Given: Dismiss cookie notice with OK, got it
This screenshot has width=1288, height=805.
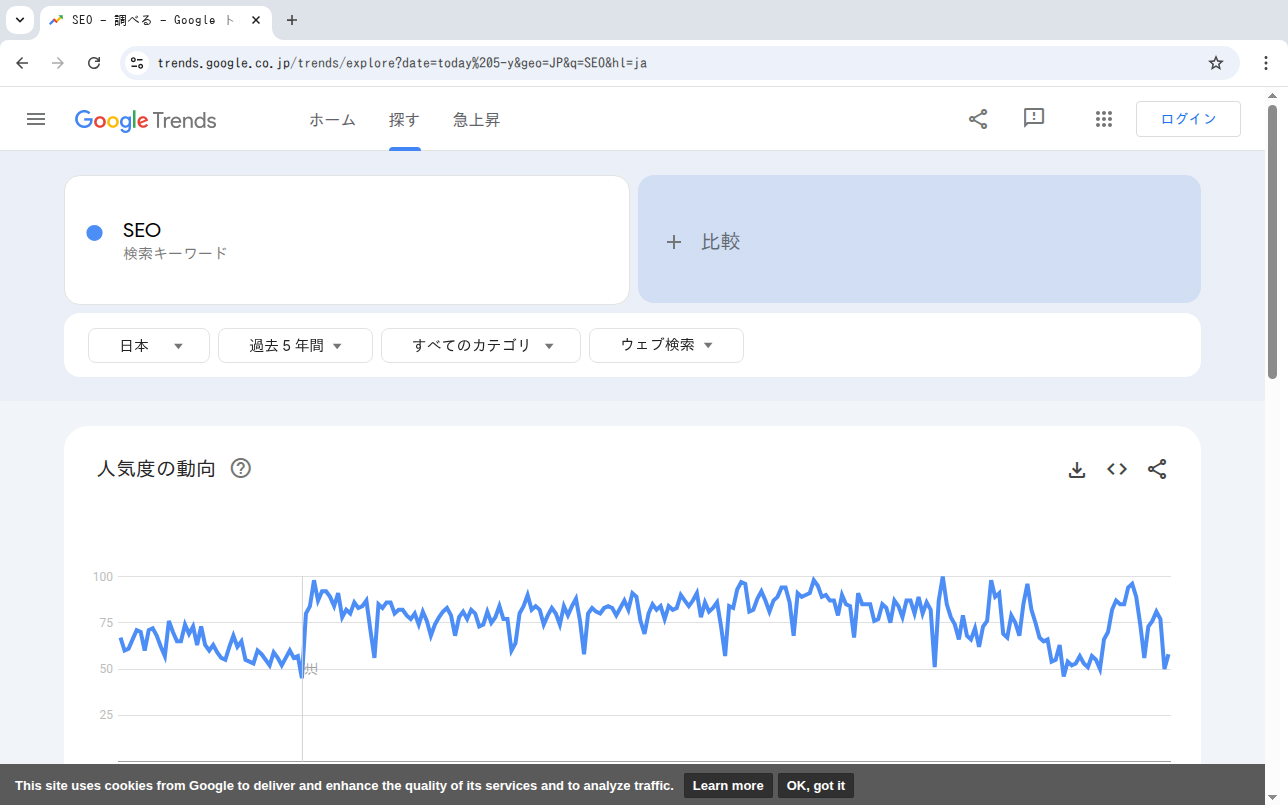Looking at the screenshot, I should click(815, 785).
